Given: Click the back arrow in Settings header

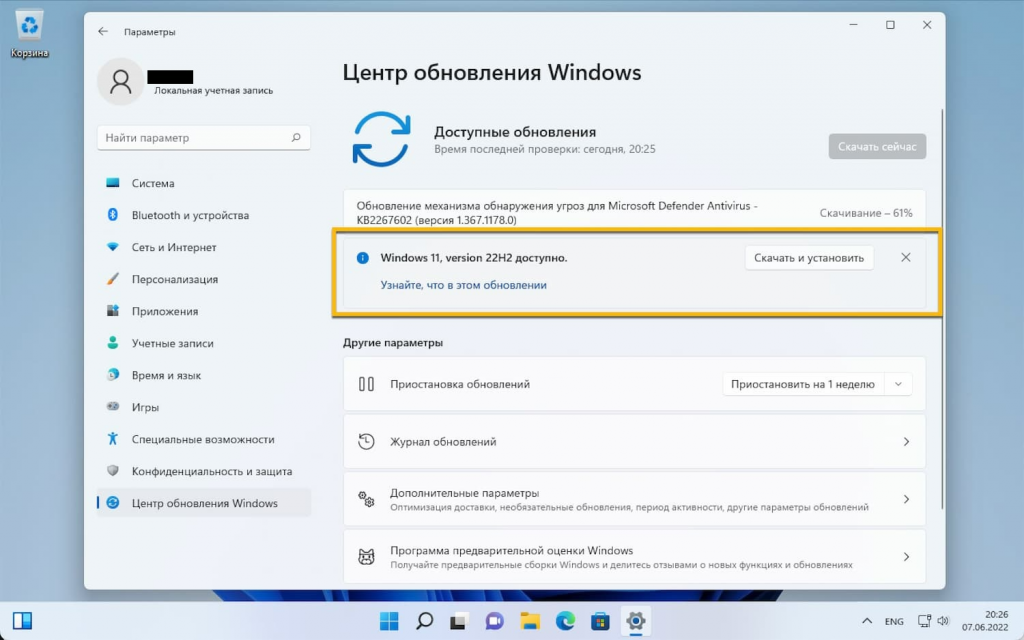Looking at the screenshot, I should coord(103,32).
